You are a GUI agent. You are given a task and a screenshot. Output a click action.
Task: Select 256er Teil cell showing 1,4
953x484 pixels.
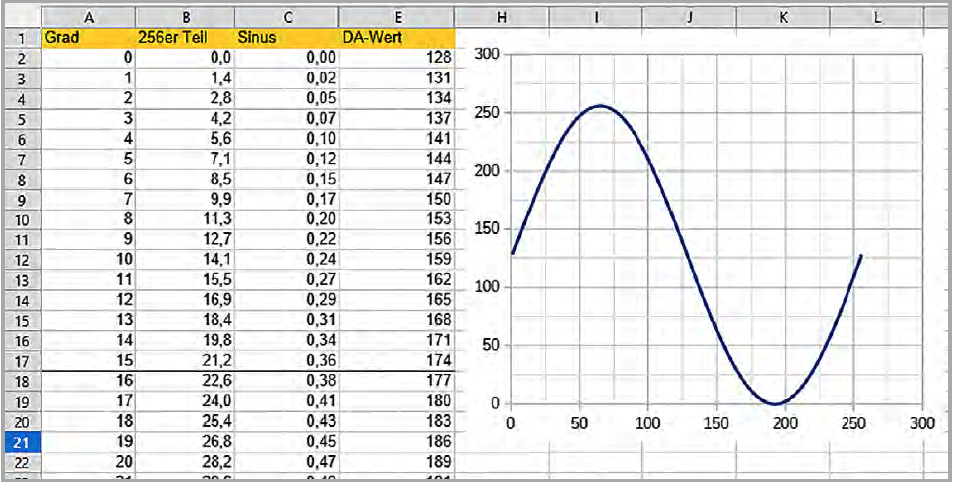pyautogui.click(x=185, y=78)
